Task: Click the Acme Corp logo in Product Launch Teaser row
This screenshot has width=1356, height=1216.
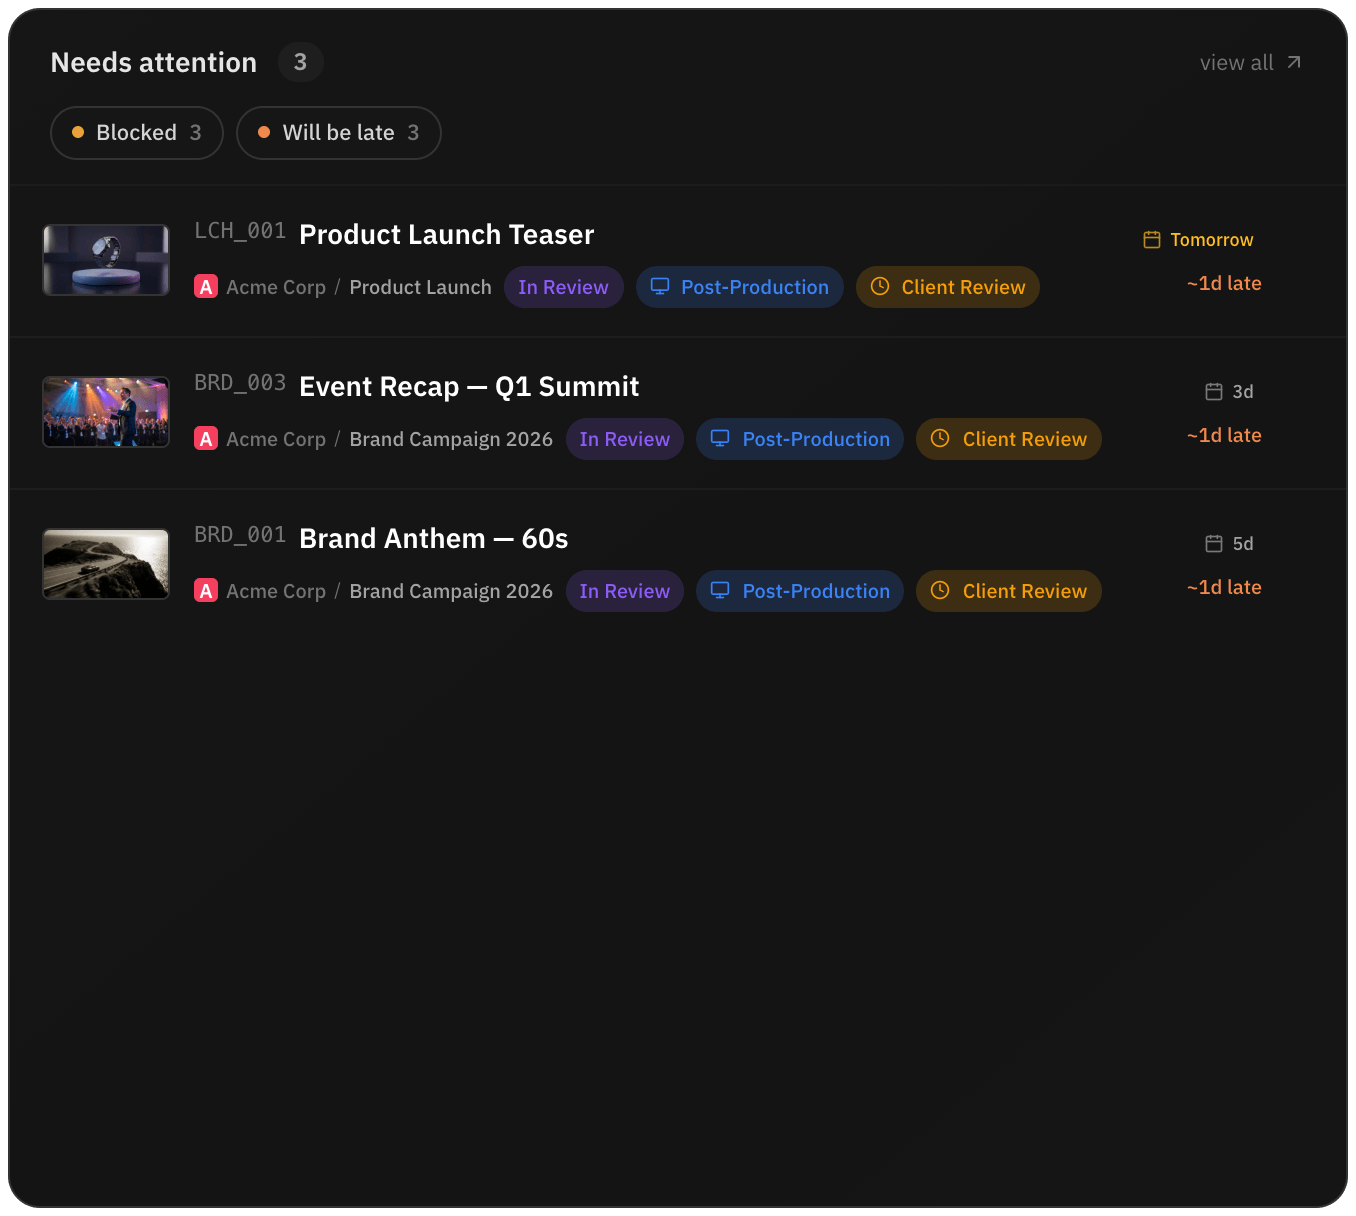Action: [x=206, y=287]
